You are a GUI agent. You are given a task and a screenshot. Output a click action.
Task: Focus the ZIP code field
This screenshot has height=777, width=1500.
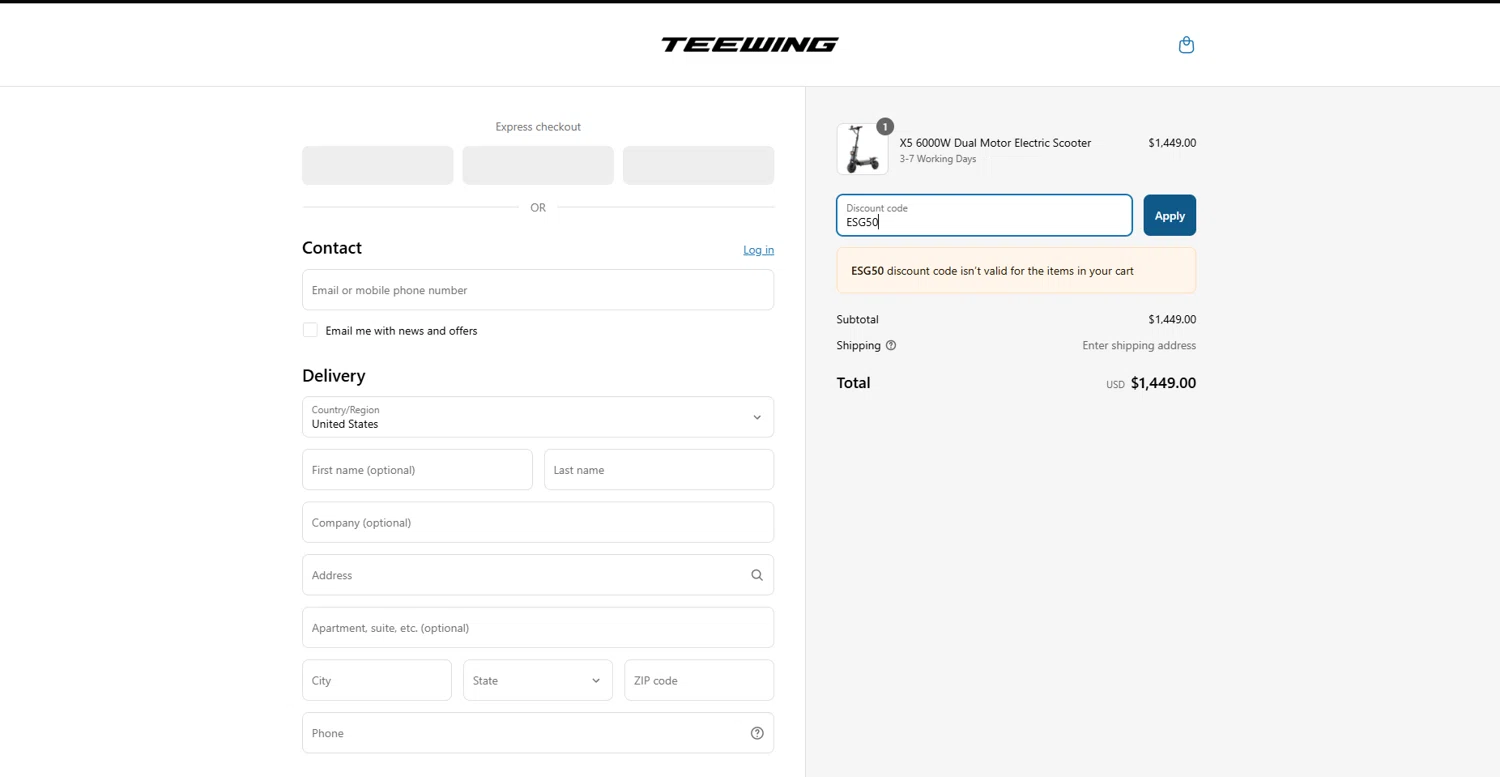[699, 680]
